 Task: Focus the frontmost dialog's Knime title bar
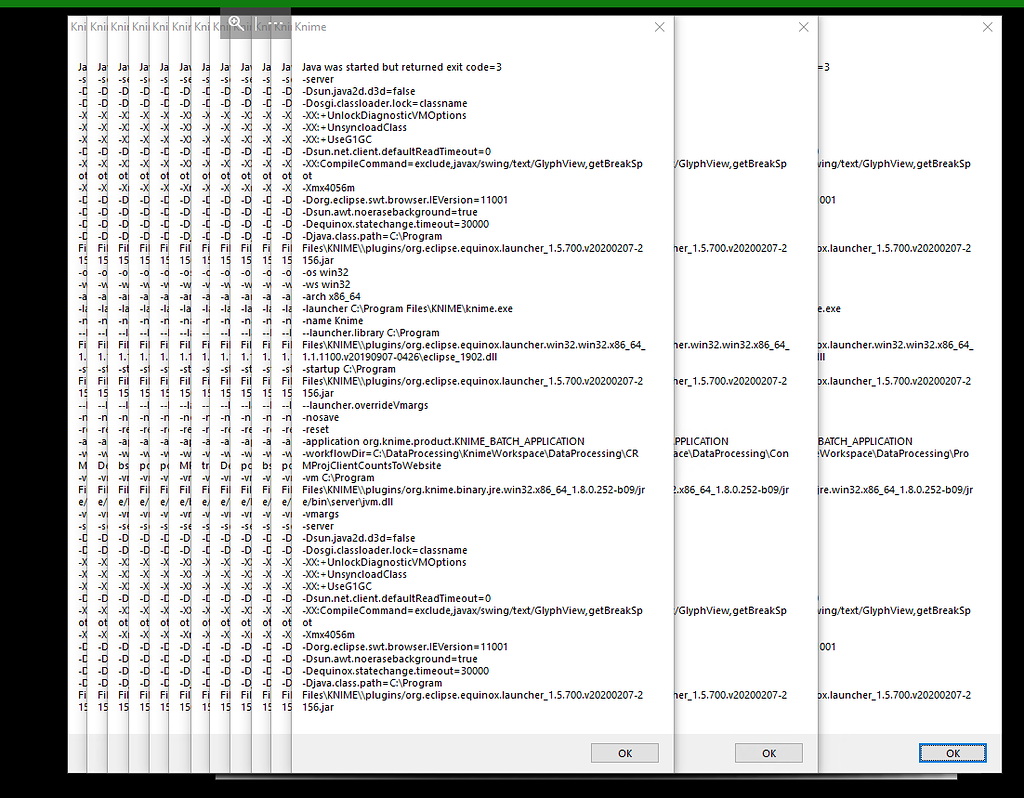coord(310,27)
